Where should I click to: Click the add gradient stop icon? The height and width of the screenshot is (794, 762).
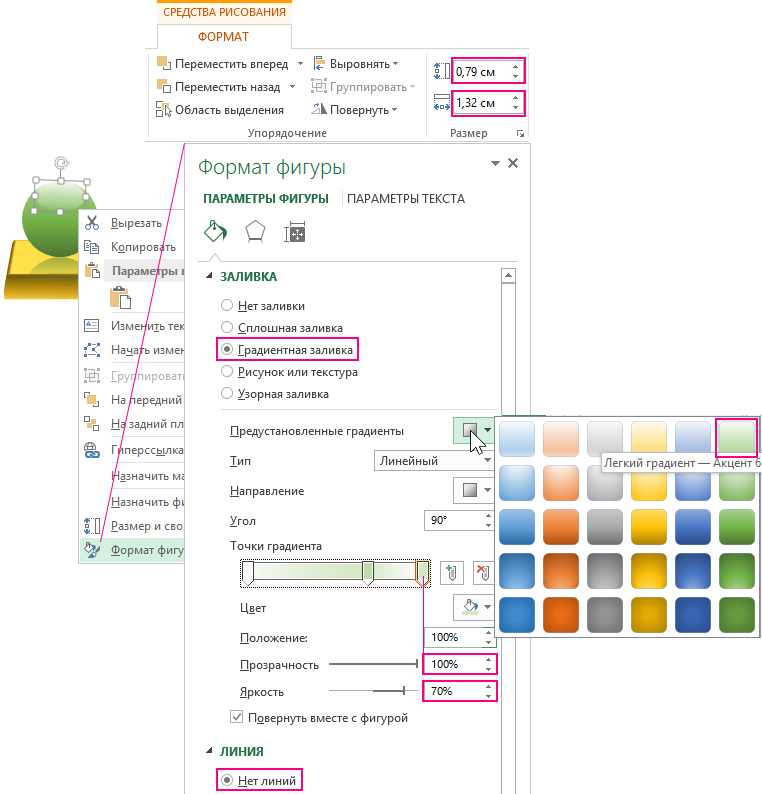452,573
